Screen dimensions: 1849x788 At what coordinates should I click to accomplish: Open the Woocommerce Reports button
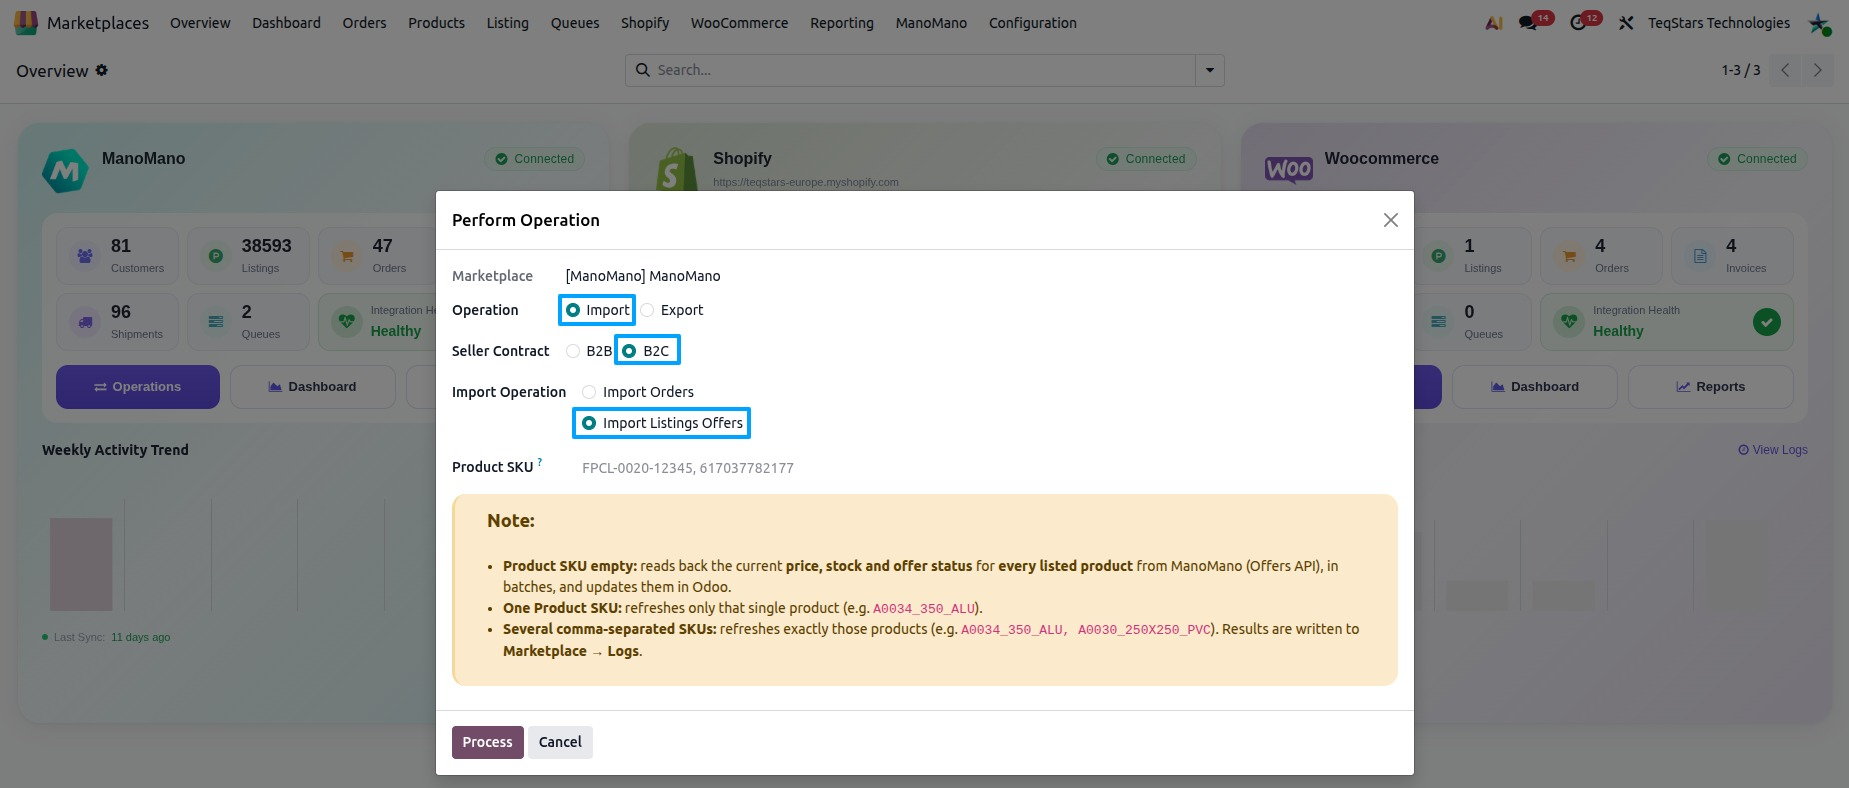click(1711, 387)
